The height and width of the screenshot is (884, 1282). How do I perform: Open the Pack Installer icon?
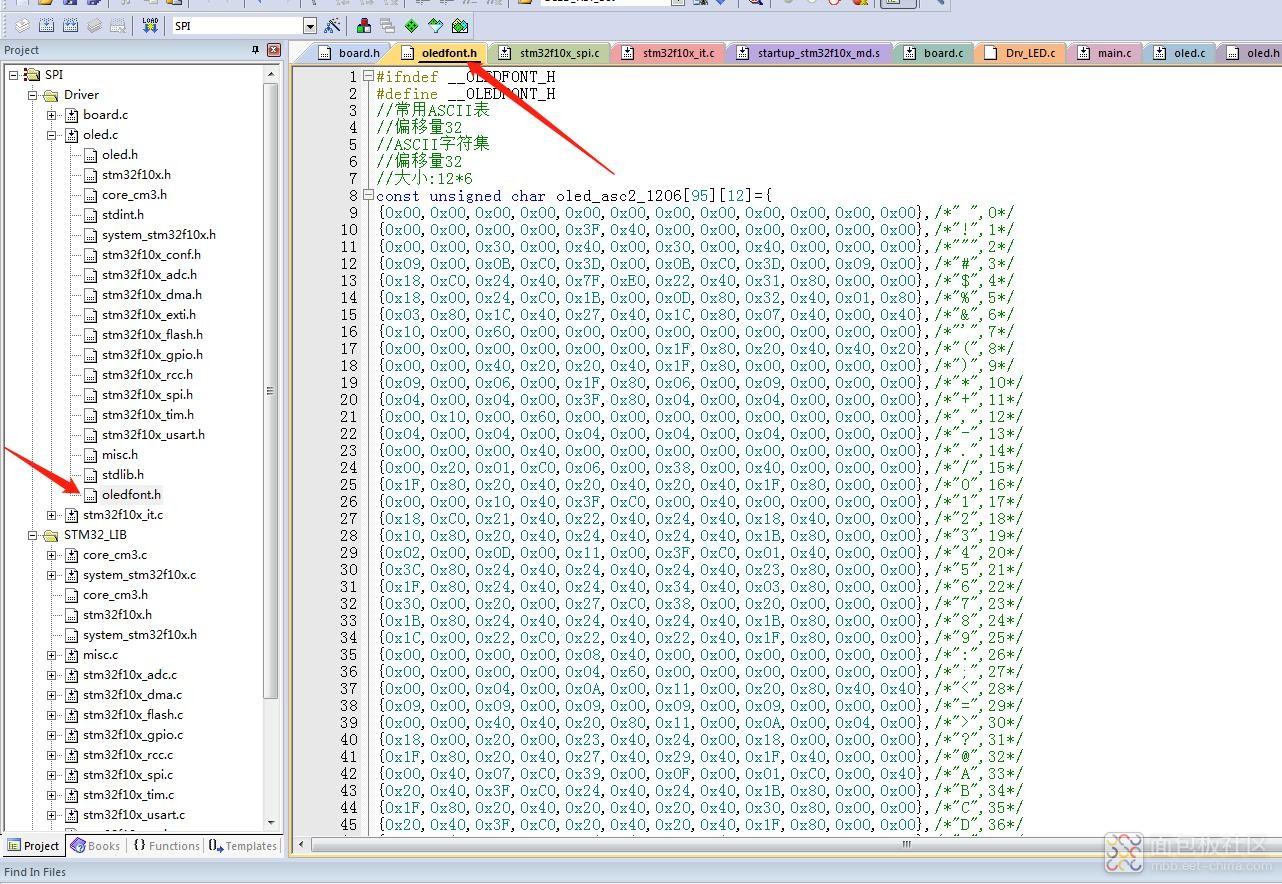point(459,25)
